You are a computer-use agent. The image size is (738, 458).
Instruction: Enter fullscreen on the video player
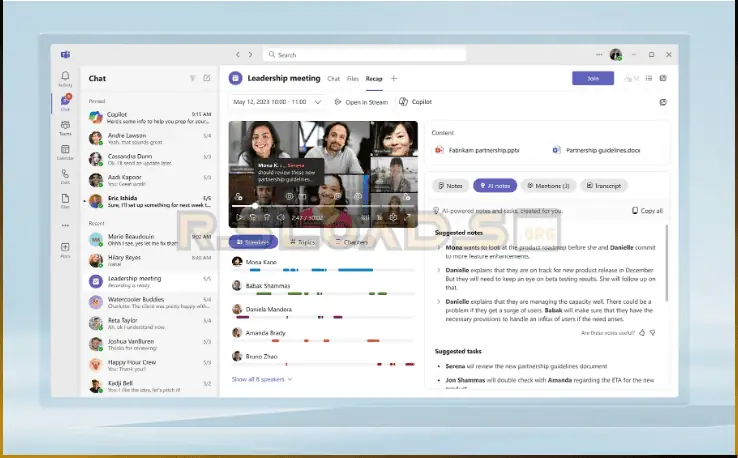pos(408,217)
